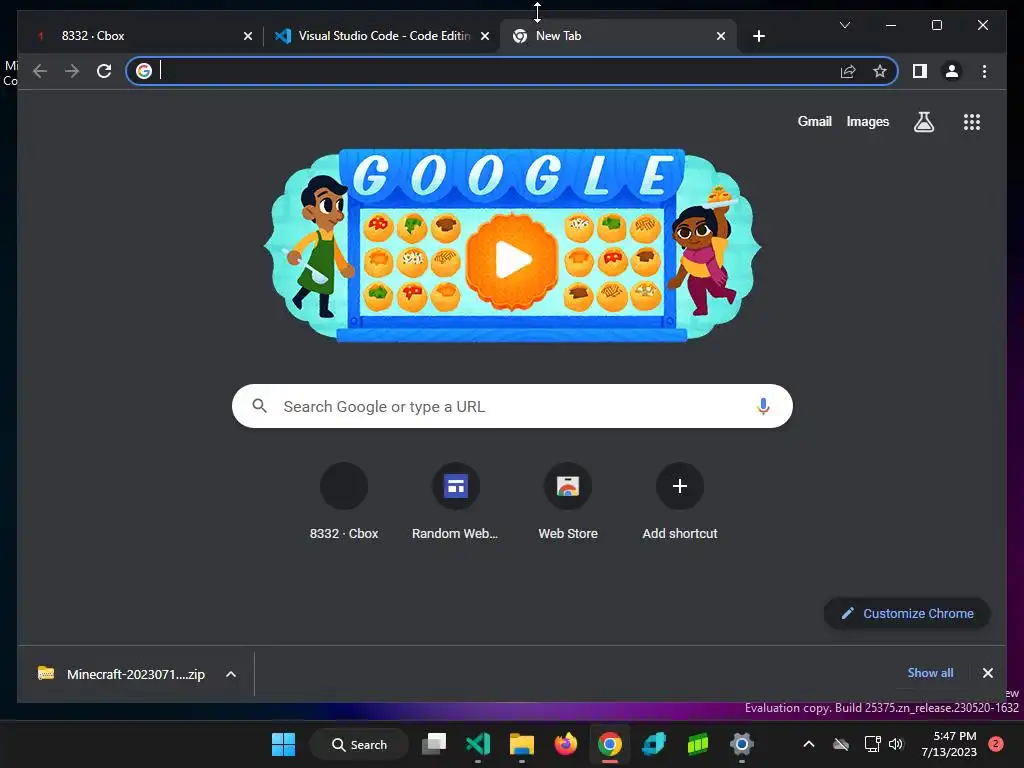Close the downloads bar

click(x=987, y=673)
